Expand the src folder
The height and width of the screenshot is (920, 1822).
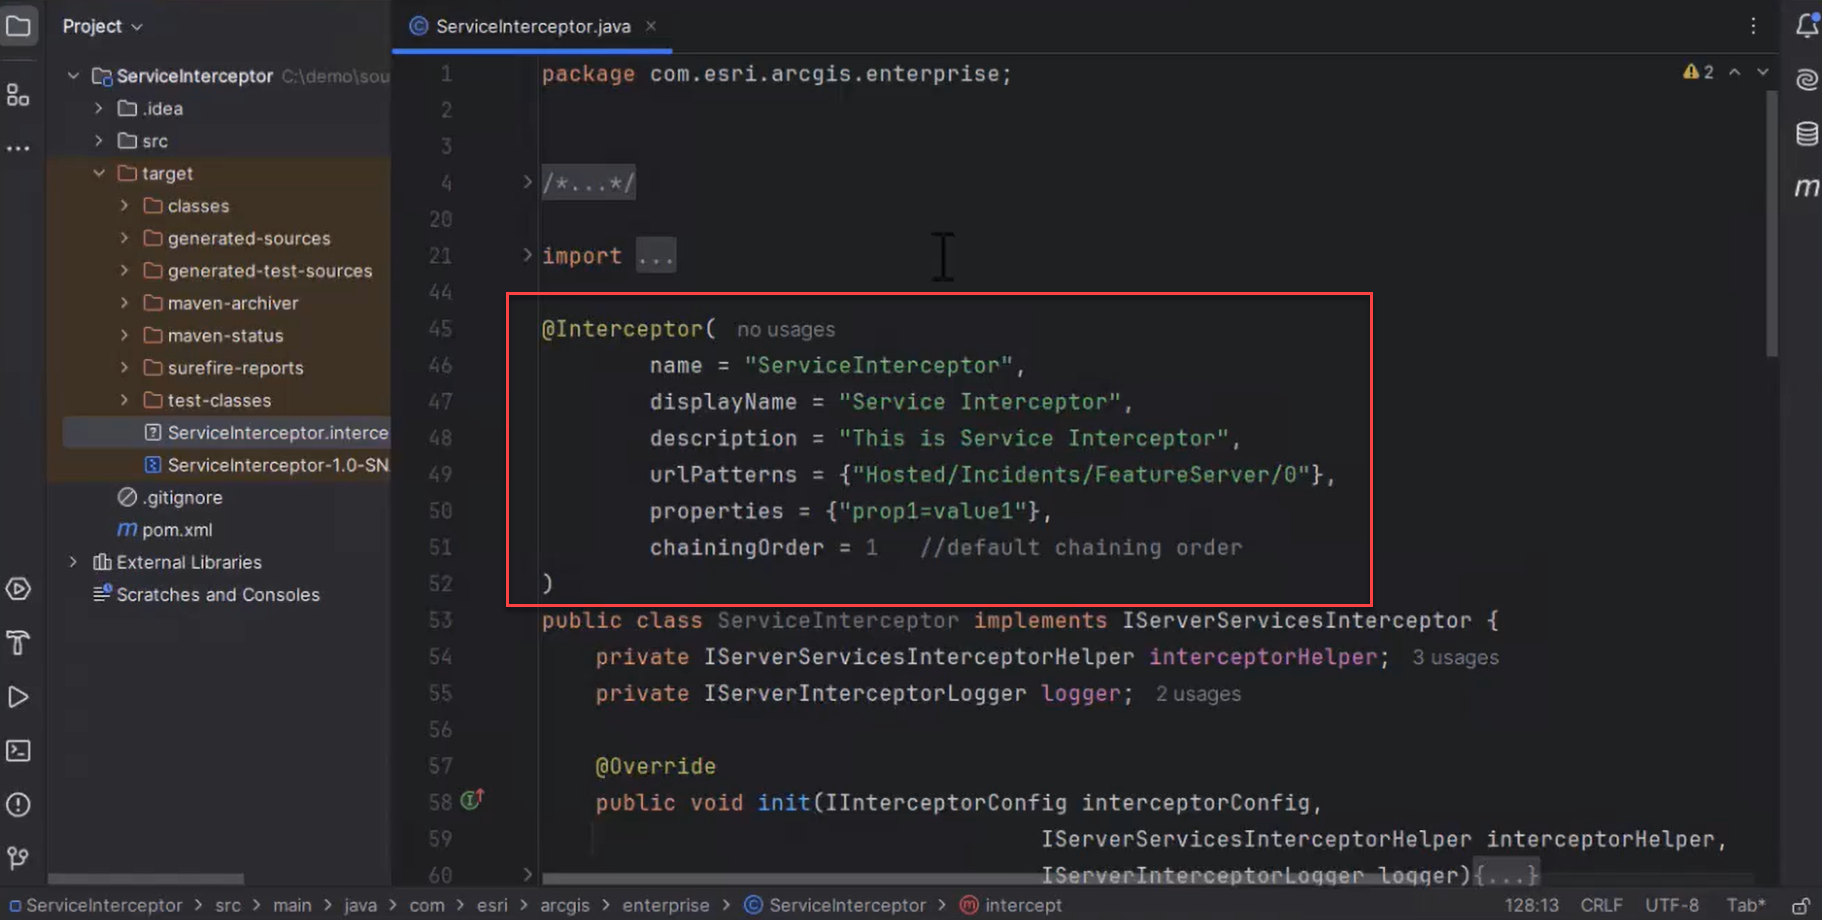99,140
